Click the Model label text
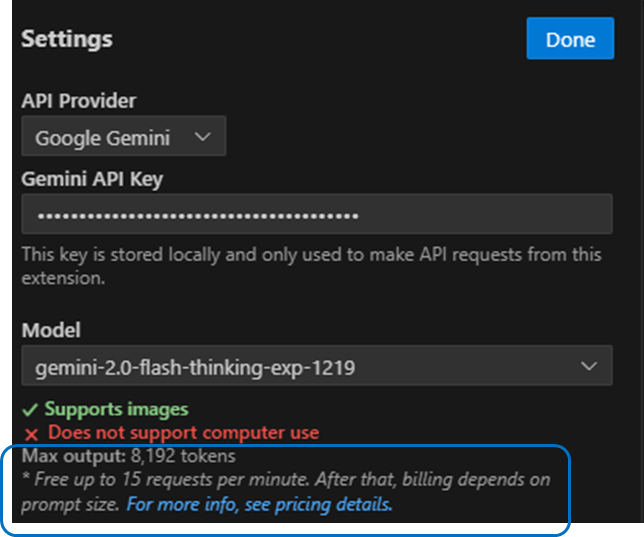The height and width of the screenshot is (537, 644). [x=51, y=330]
